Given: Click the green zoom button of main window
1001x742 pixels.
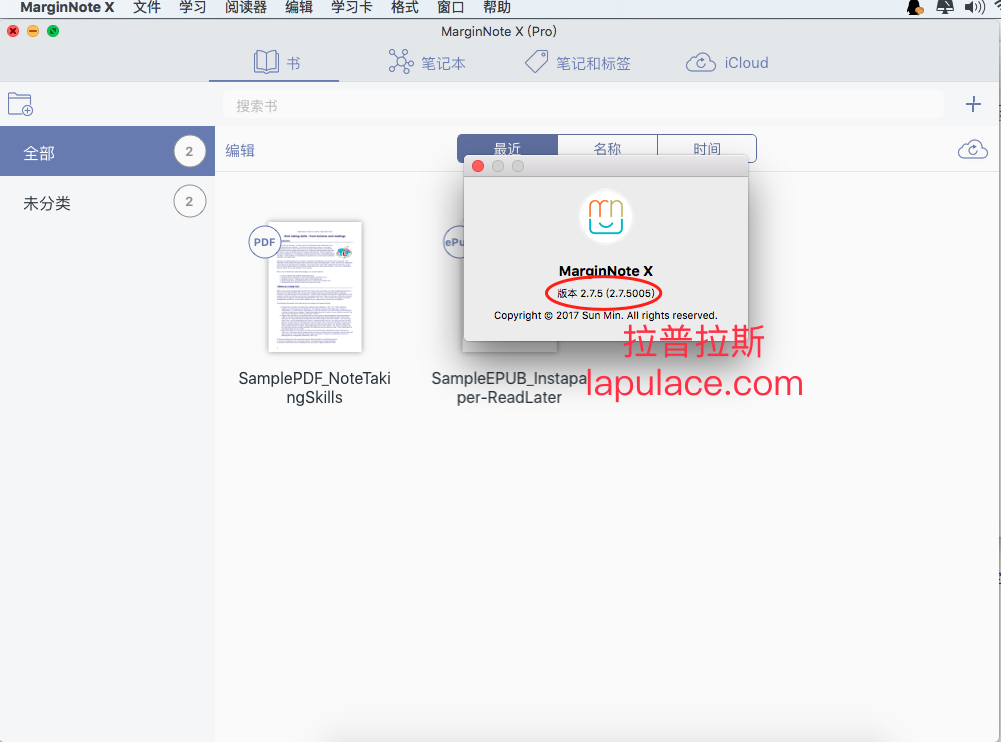Looking at the screenshot, I should coord(53,31).
